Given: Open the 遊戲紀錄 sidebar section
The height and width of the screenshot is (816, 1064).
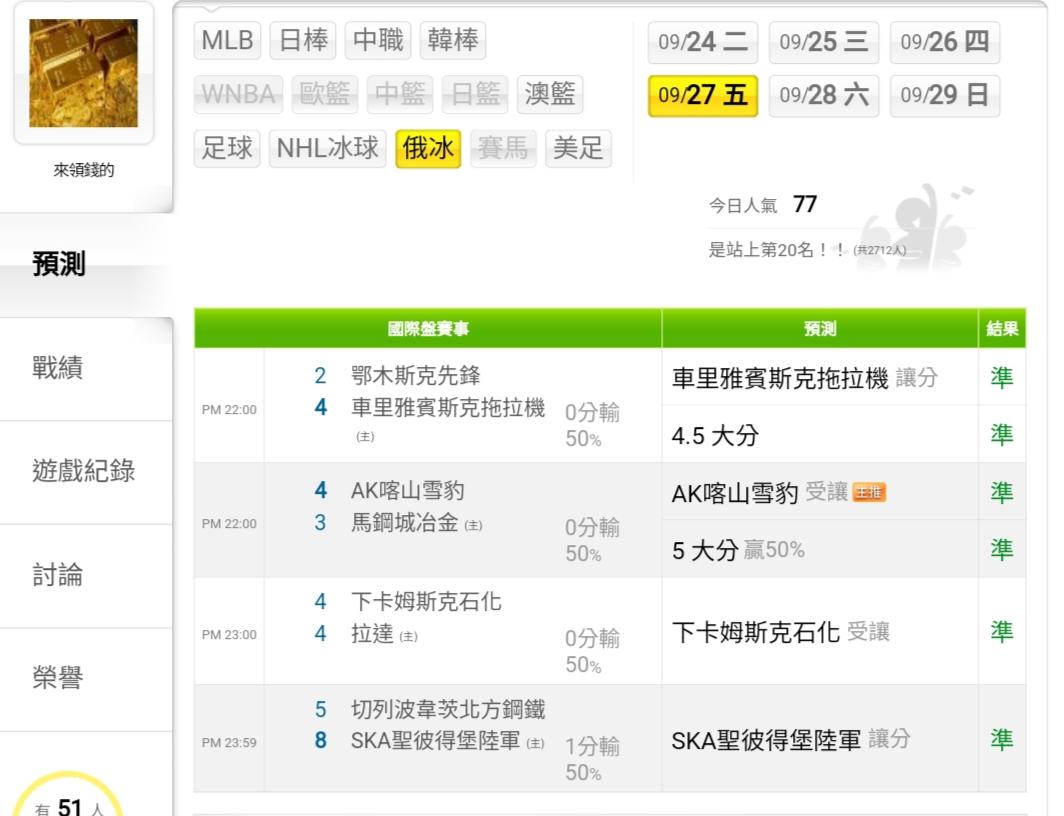Looking at the screenshot, I should pyautogui.click(x=86, y=472).
